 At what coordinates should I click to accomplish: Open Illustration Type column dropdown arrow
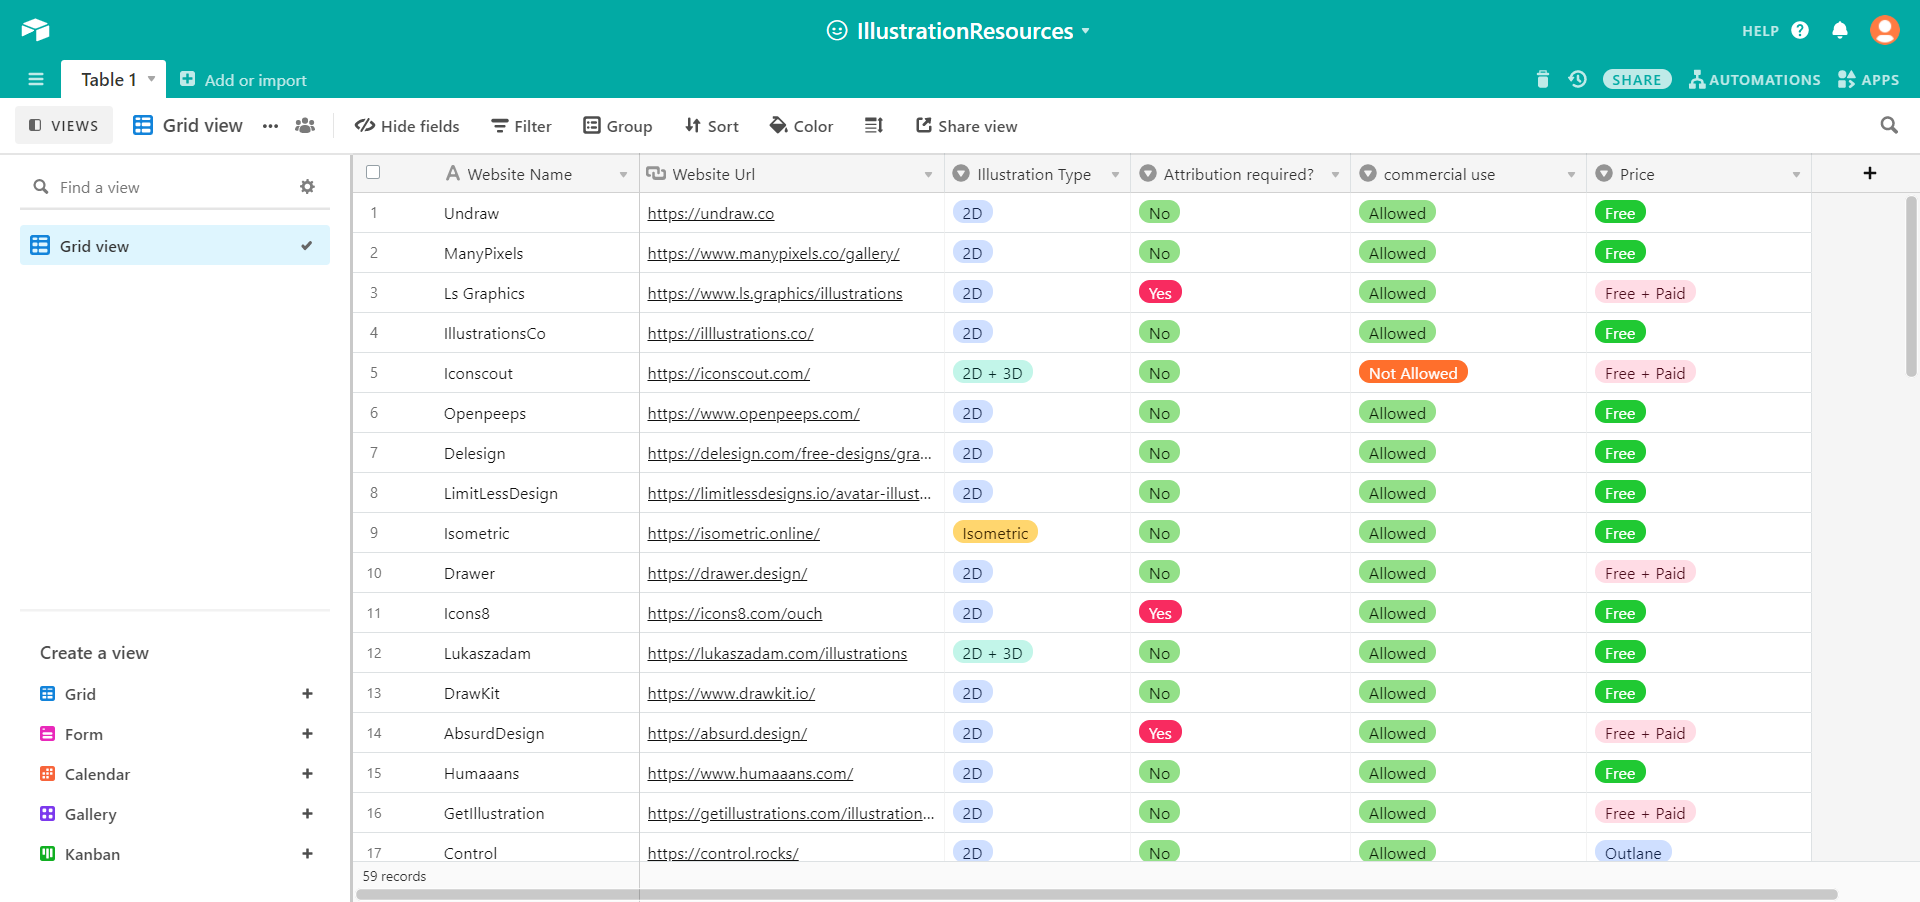coord(1115,174)
